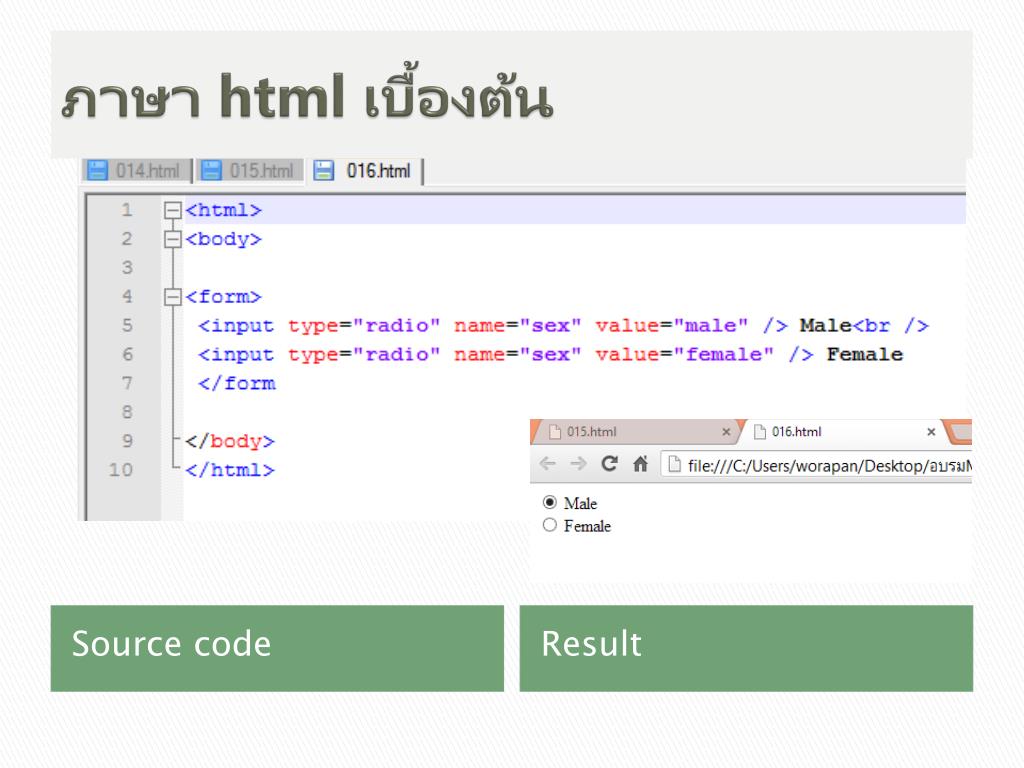Click the save icon on 014.html tab
The height and width of the screenshot is (768, 1024).
[98, 170]
